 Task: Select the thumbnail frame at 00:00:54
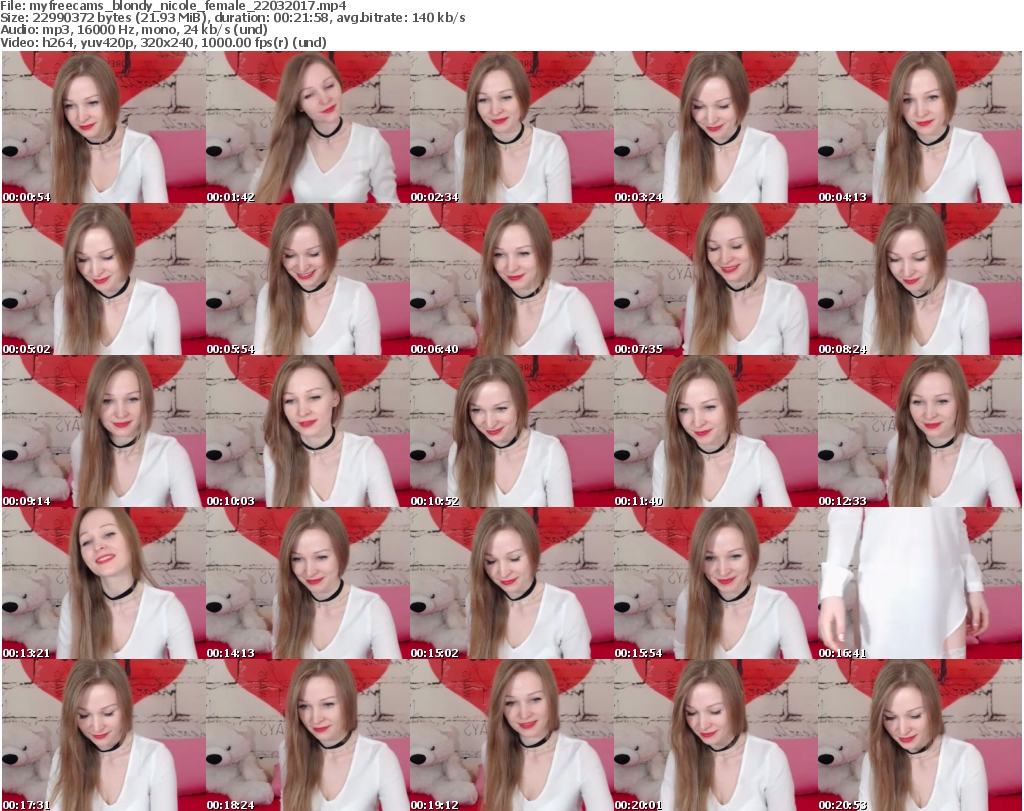(104, 127)
